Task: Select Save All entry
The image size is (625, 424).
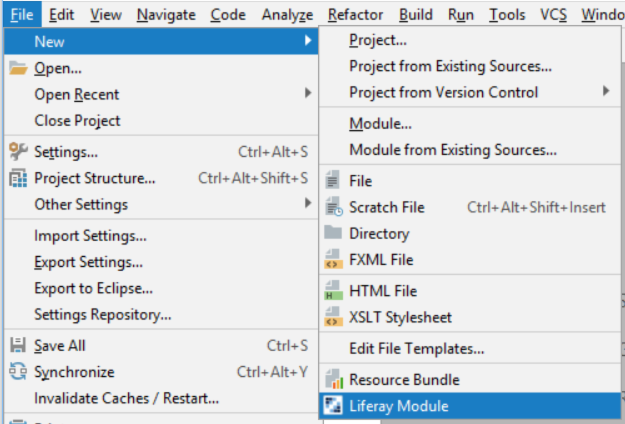Action: [161, 345]
